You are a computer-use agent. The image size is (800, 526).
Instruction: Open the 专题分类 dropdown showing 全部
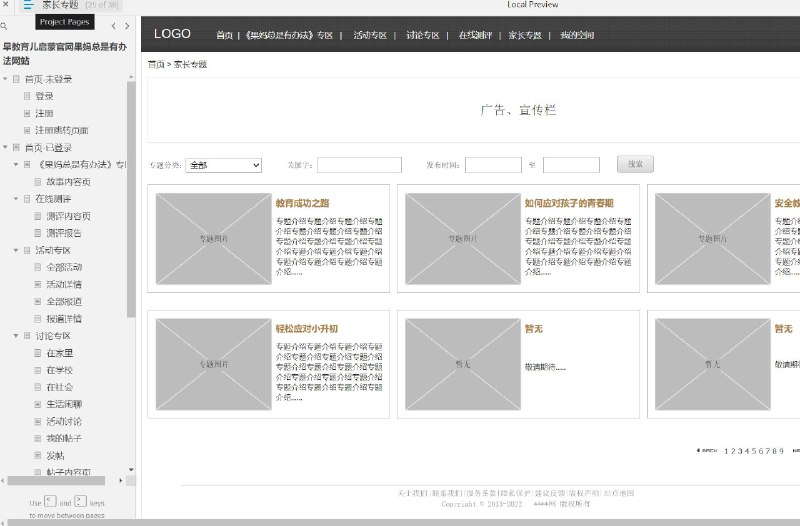(x=223, y=165)
